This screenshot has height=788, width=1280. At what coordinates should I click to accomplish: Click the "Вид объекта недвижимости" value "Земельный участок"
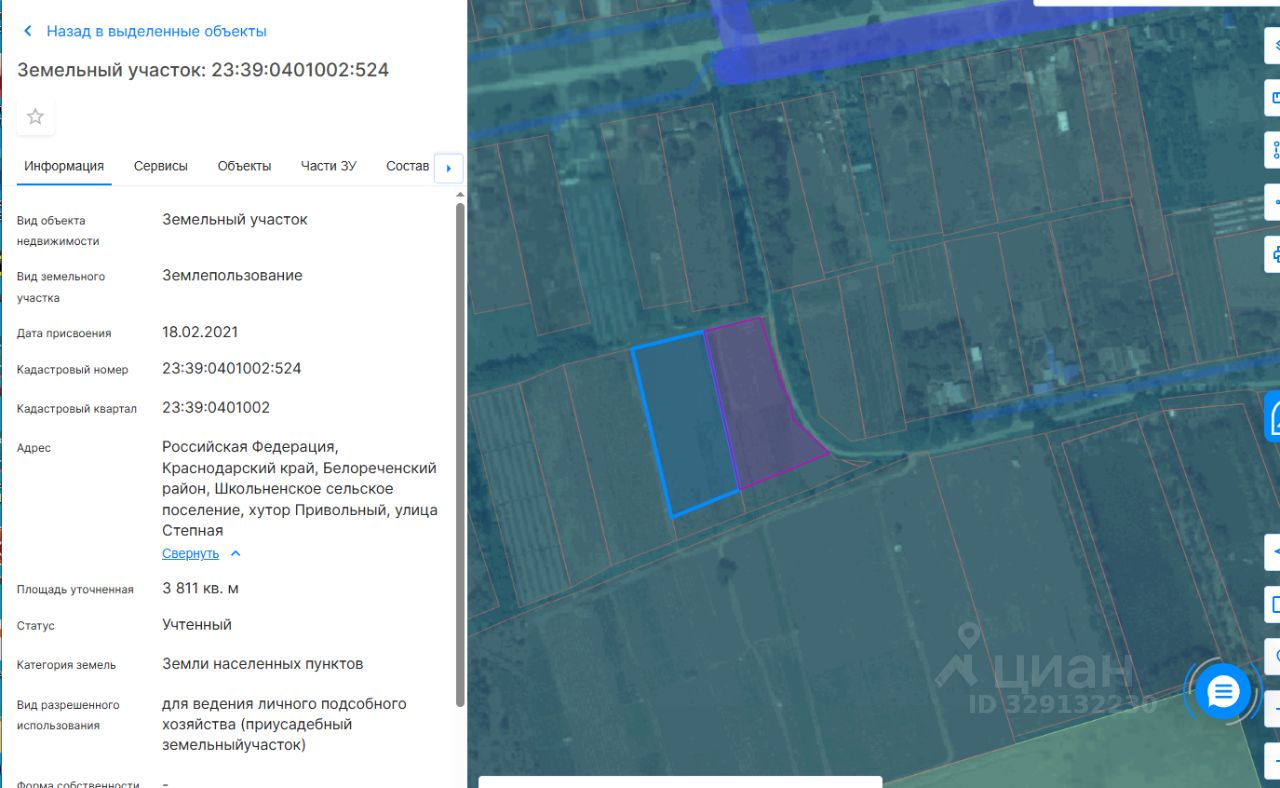click(x=235, y=219)
